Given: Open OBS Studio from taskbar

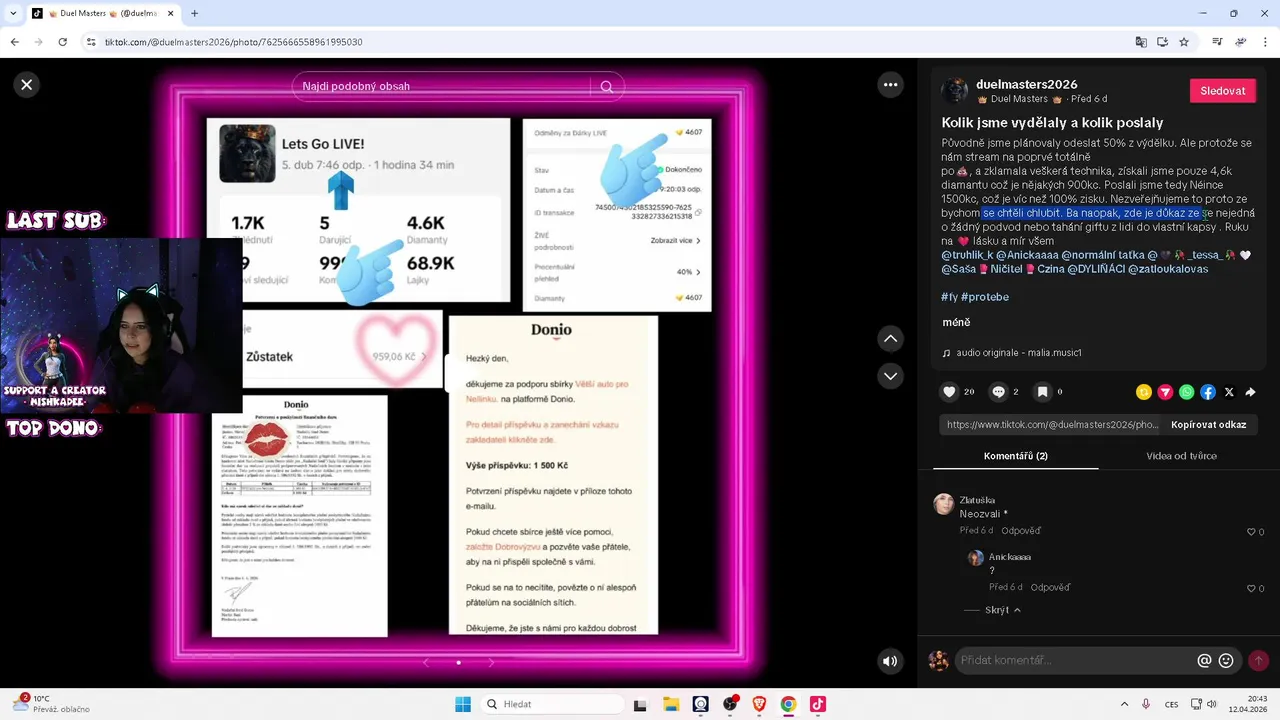Looking at the screenshot, I should coord(730,704).
